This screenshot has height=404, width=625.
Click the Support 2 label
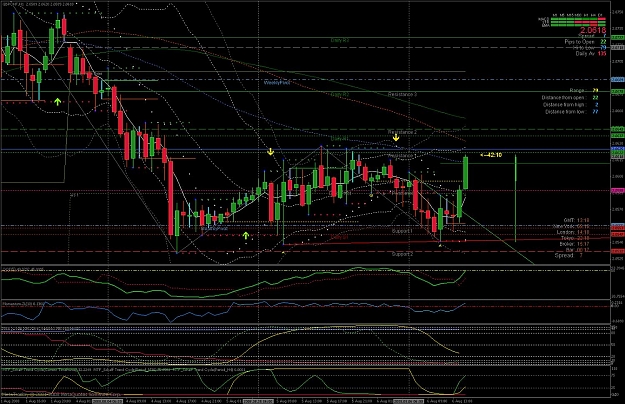click(x=402, y=253)
